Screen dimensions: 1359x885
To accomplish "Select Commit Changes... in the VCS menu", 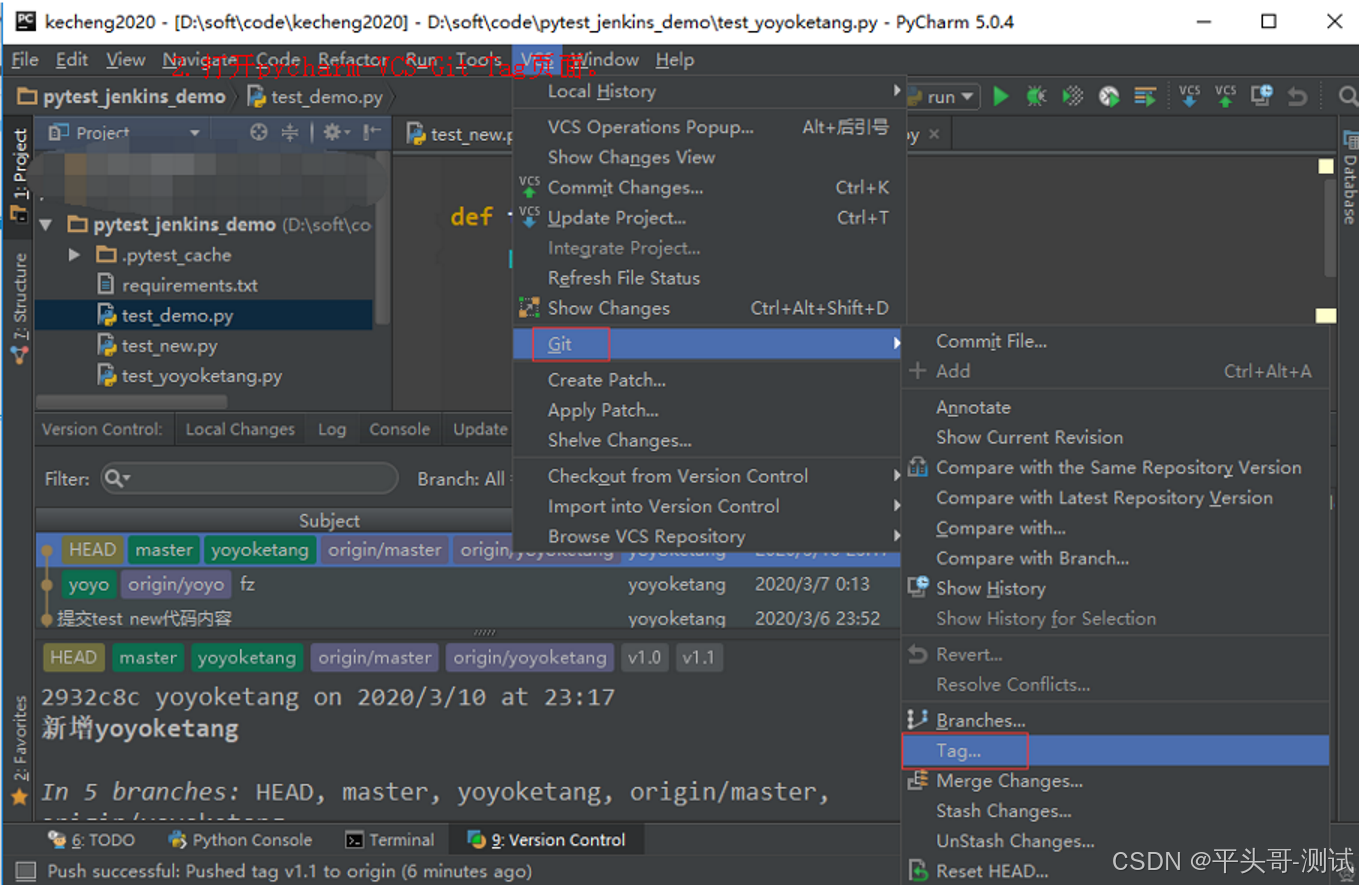I will coord(625,187).
